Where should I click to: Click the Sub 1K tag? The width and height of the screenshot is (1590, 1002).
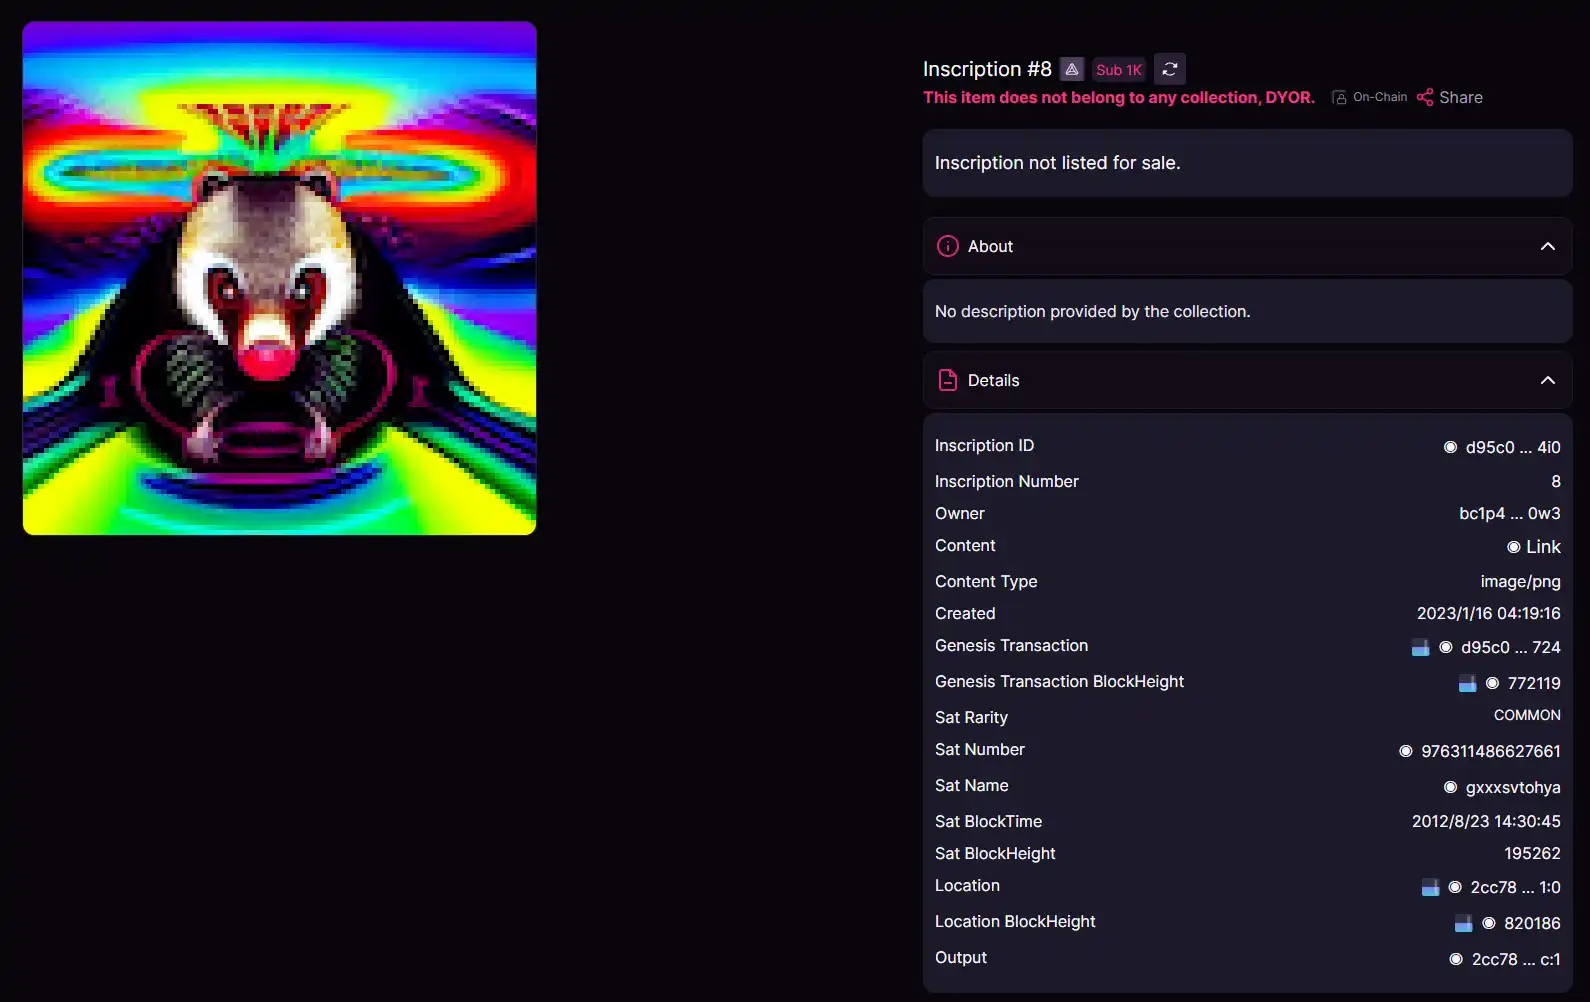click(x=1118, y=70)
